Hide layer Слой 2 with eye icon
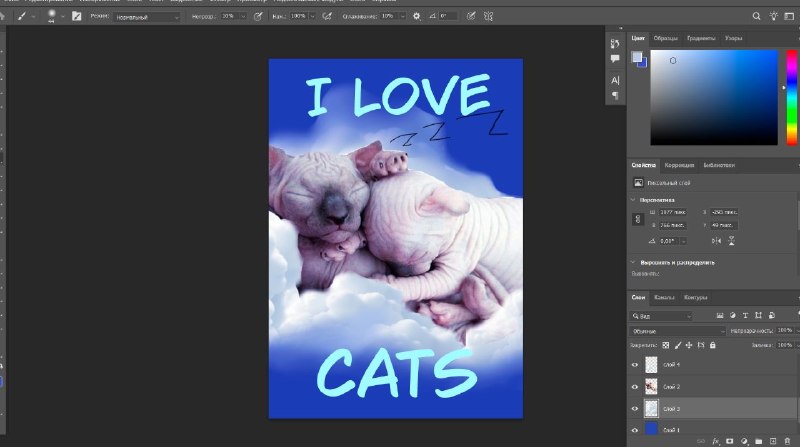800x447 pixels. [635, 387]
